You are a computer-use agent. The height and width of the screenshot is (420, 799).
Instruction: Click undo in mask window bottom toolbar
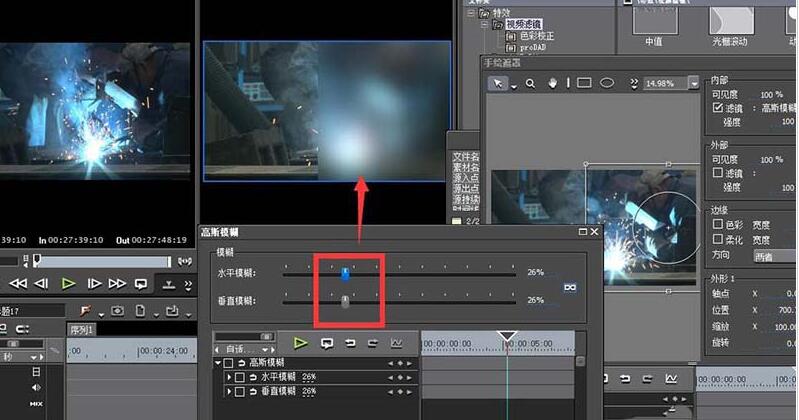click(625, 379)
